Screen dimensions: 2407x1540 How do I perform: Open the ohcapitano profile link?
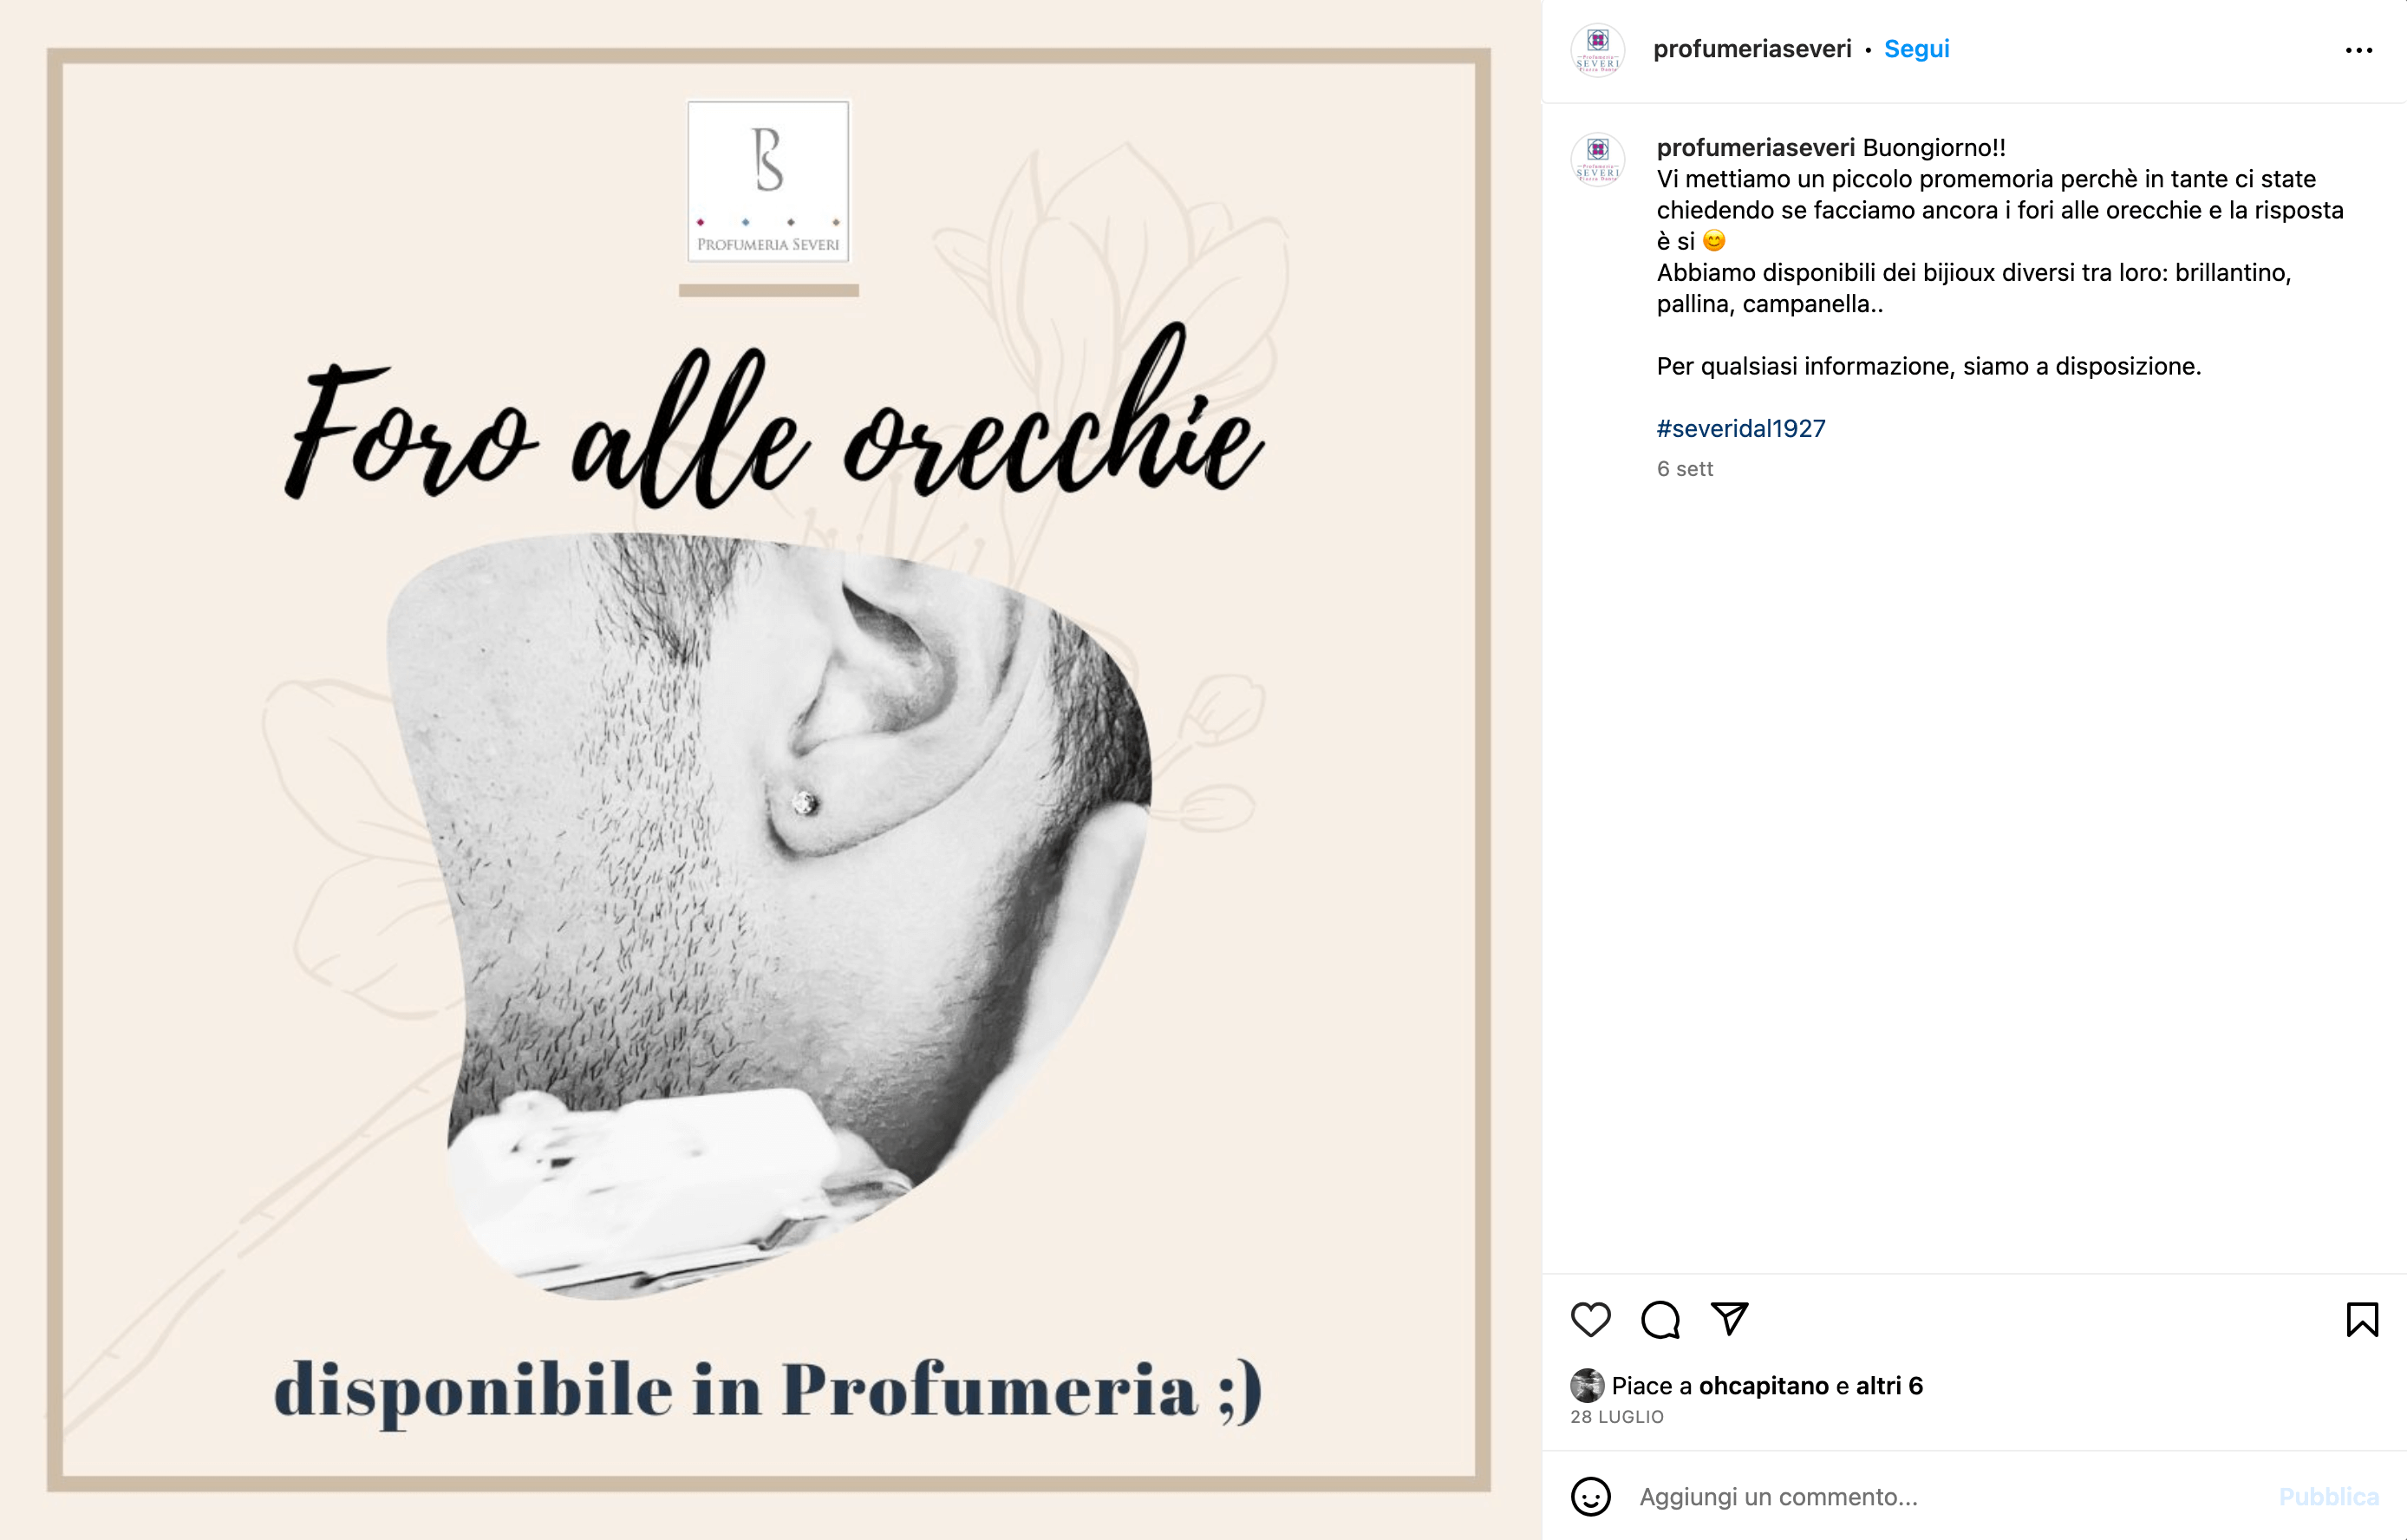tap(1763, 1386)
